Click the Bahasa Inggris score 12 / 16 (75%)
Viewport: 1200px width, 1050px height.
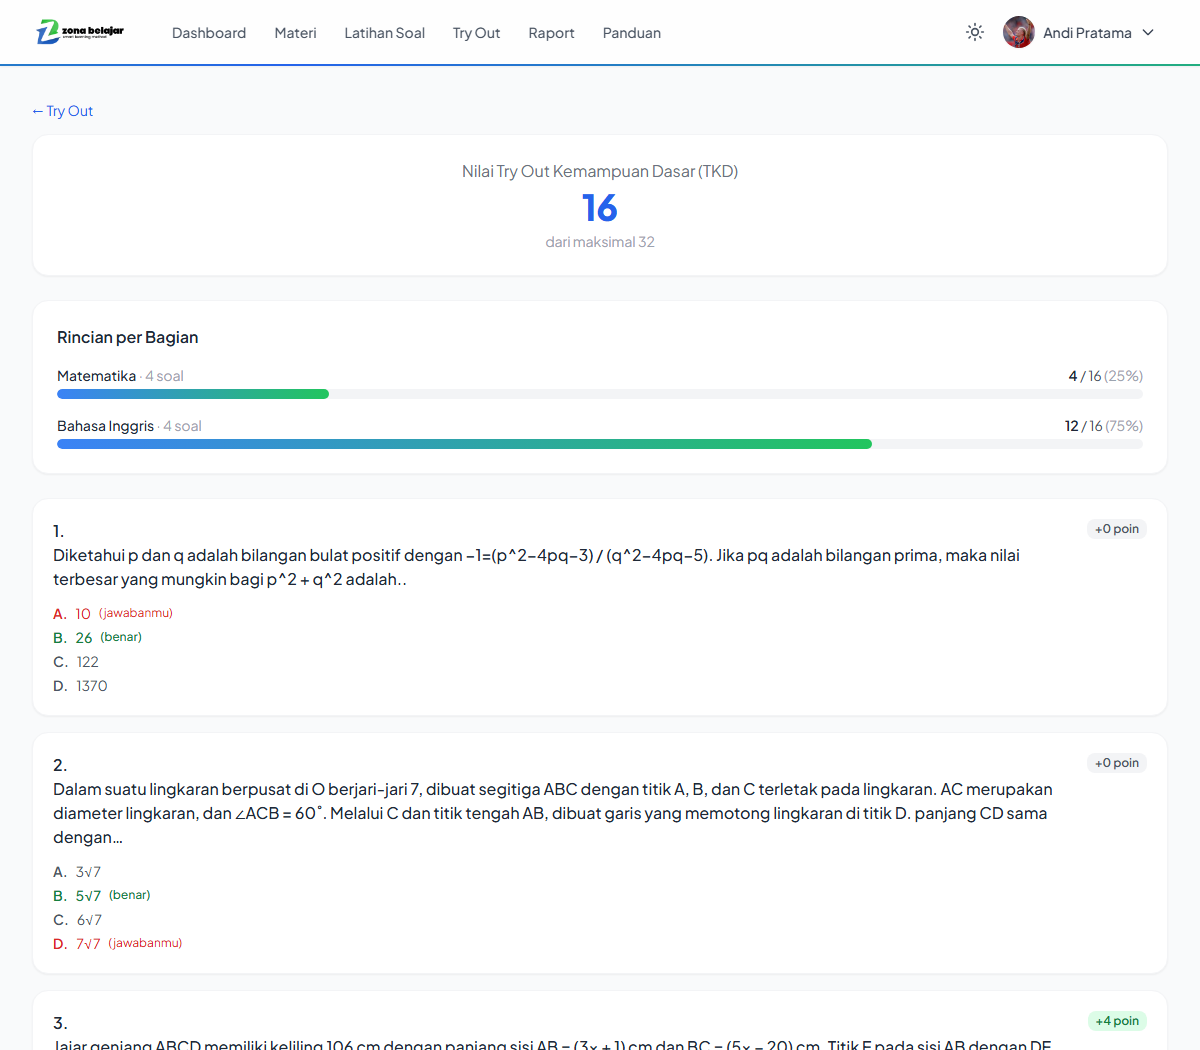click(x=1103, y=426)
